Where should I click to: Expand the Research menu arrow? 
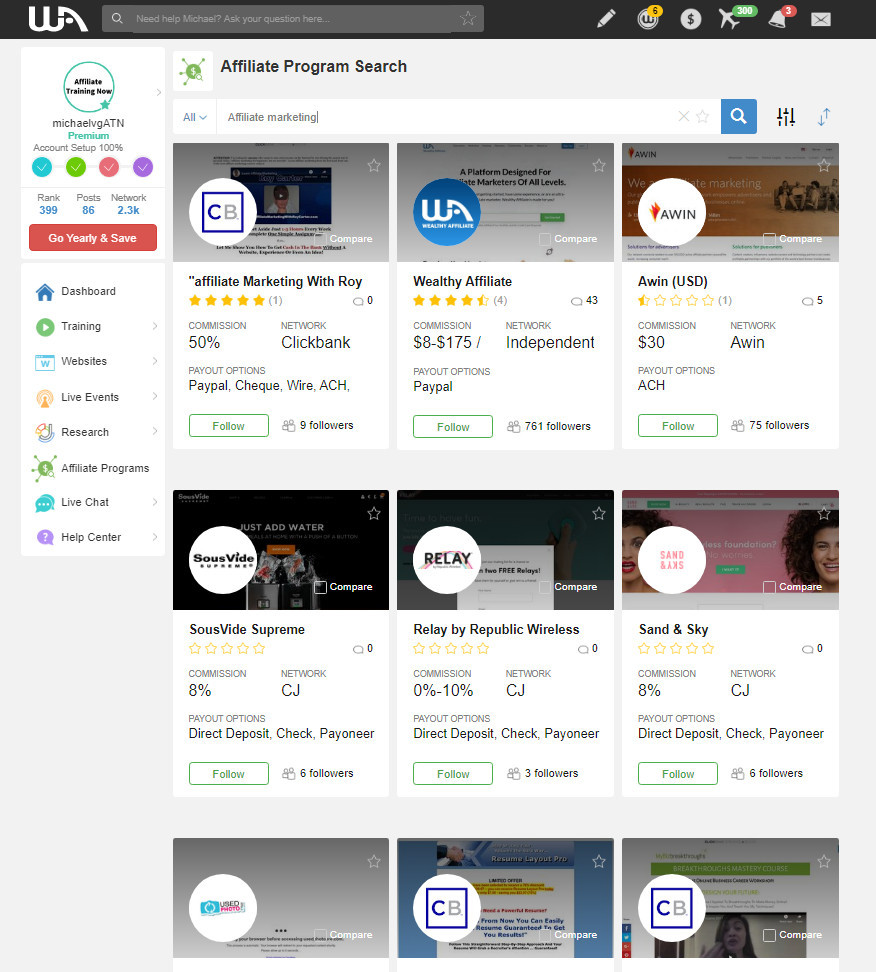[155, 431]
